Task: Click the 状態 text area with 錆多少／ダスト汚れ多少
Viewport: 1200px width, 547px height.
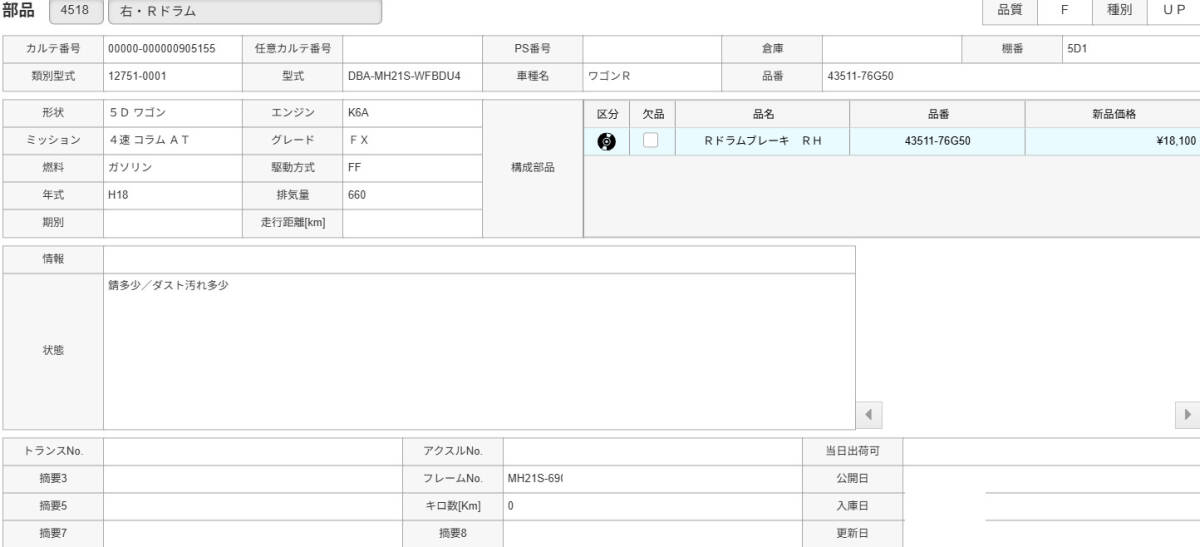Action: (x=479, y=351)
